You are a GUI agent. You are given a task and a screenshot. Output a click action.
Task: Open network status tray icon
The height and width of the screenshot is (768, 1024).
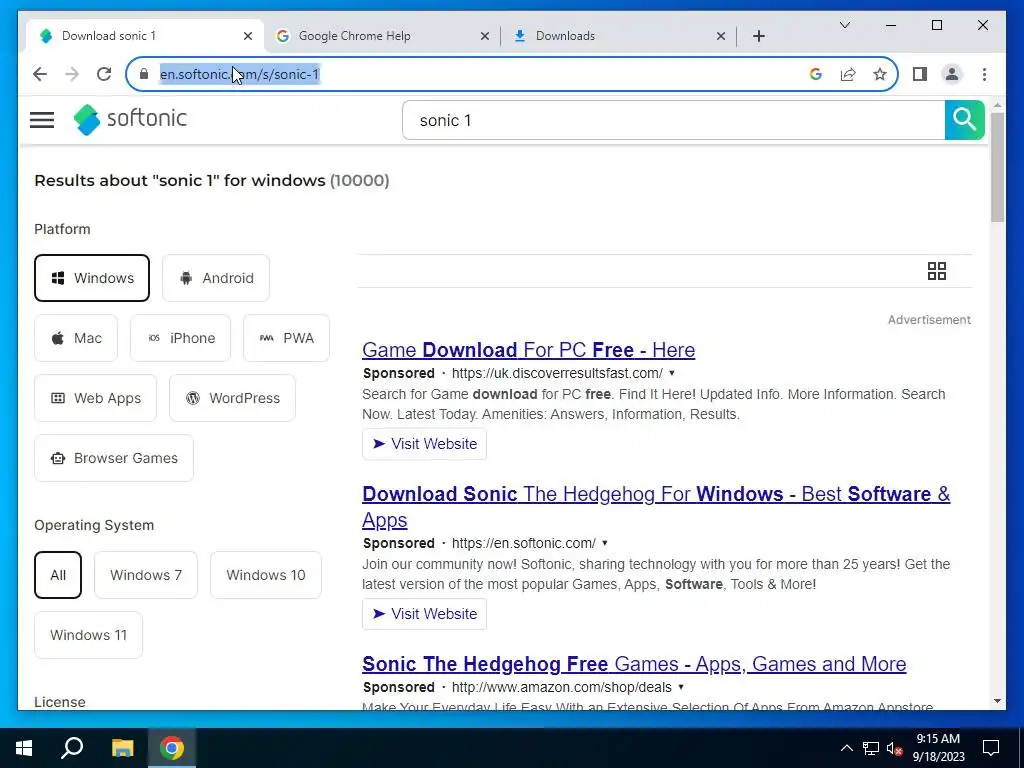point(871,748)
